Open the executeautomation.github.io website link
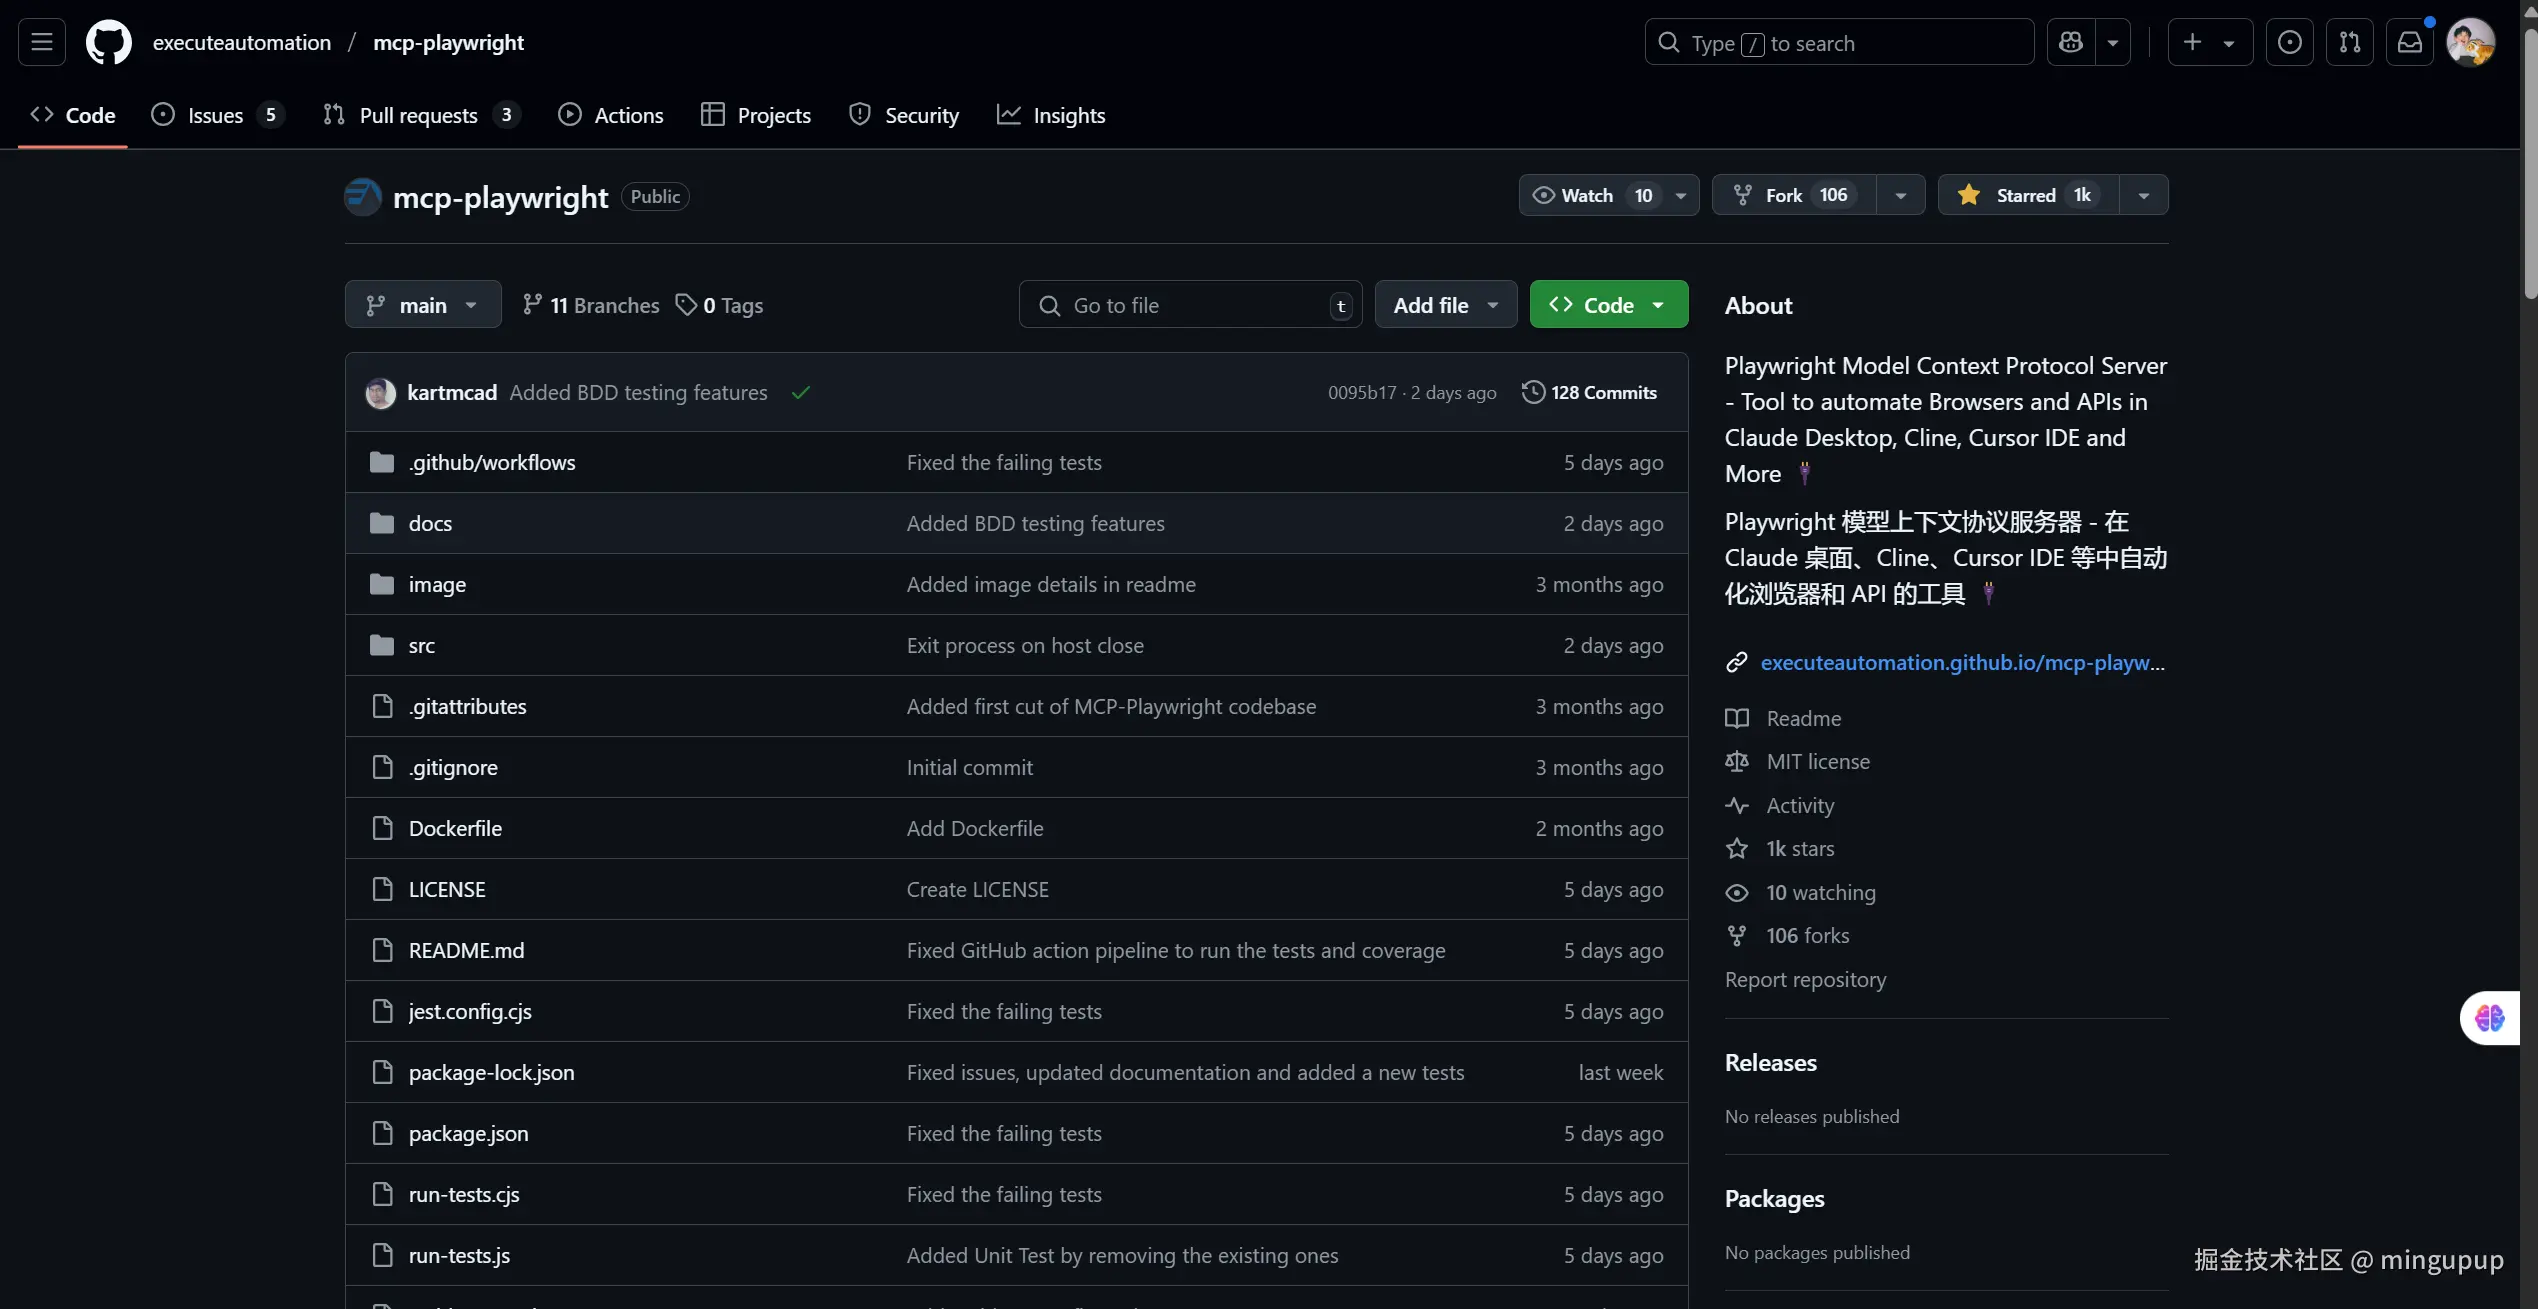Screen dimensions: 2538x1309 [1961, 662]
